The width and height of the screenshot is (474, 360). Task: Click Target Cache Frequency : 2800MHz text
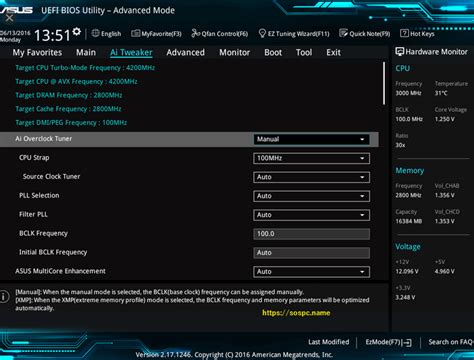(68, 109)
